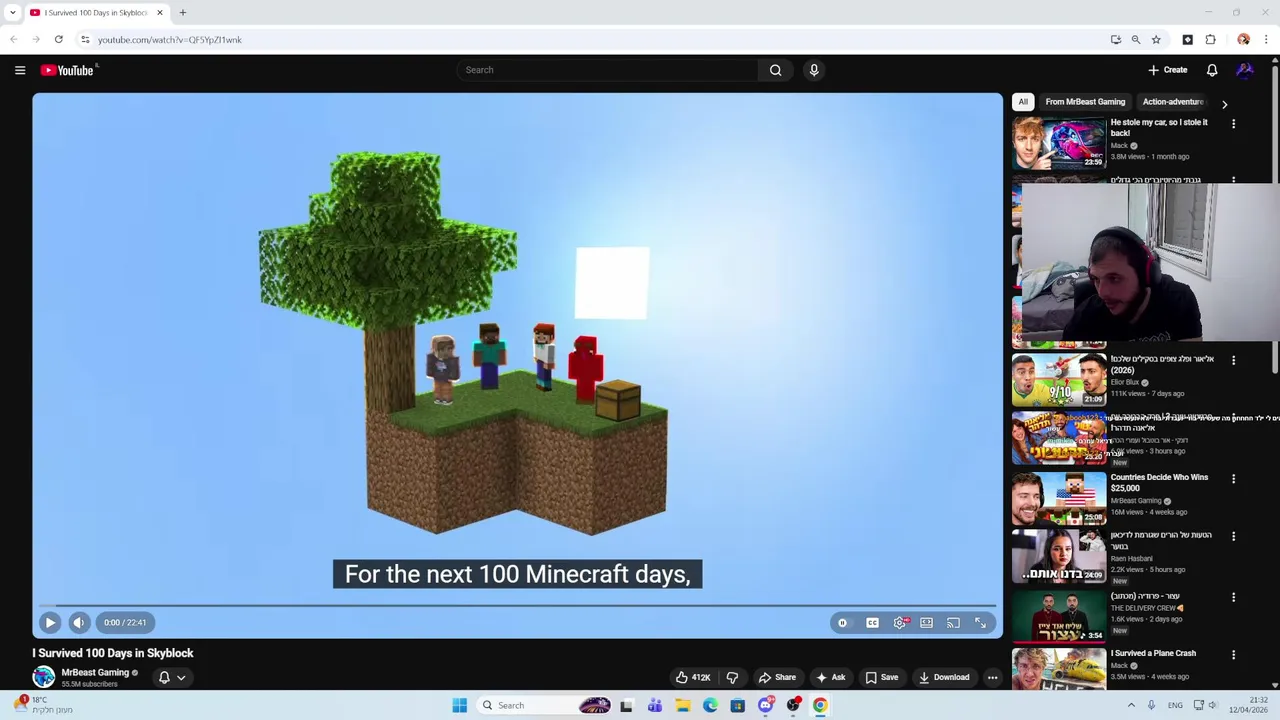Image resolution: width=1280 pixels, height=720 pixels.
Task: Open I Survived a Plane Crash title
Action: 1153,653
